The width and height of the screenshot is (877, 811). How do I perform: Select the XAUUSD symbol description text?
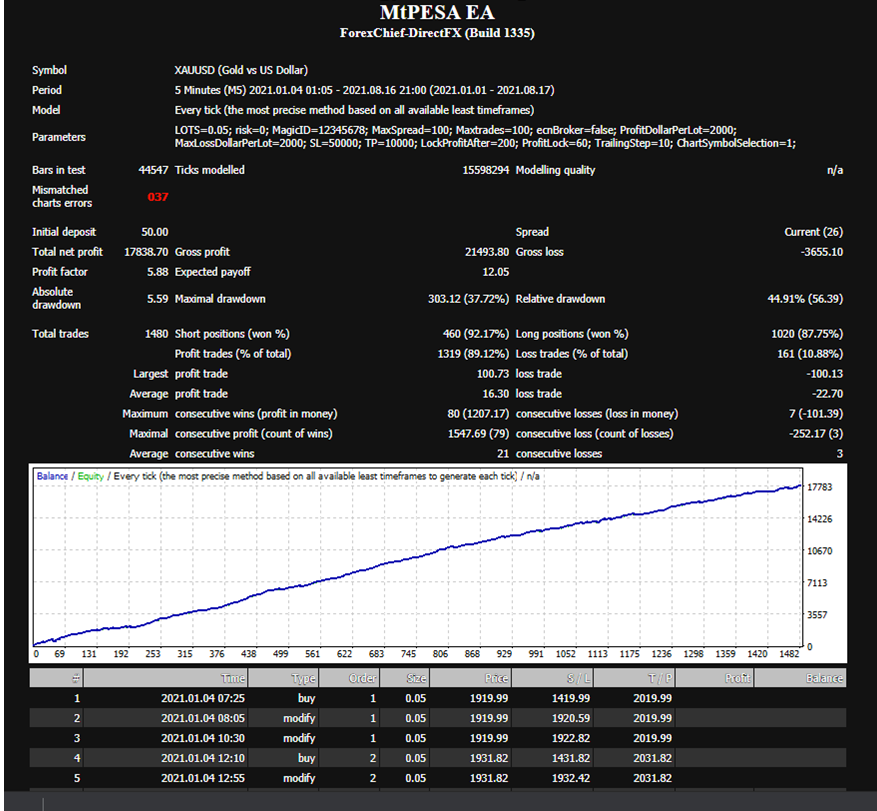coord(241,70)
